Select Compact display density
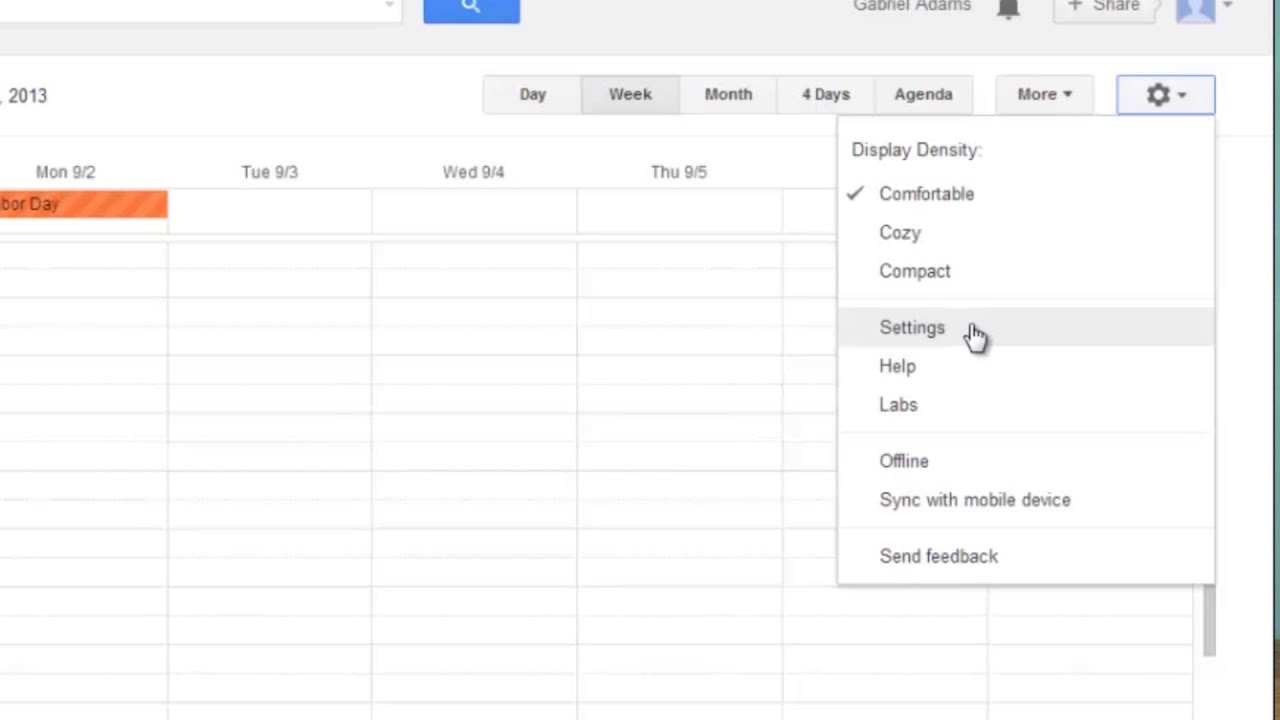Image resolution: width=1280 pixels, height=720 pixels. pyautogui.click(x=915, y=271)
